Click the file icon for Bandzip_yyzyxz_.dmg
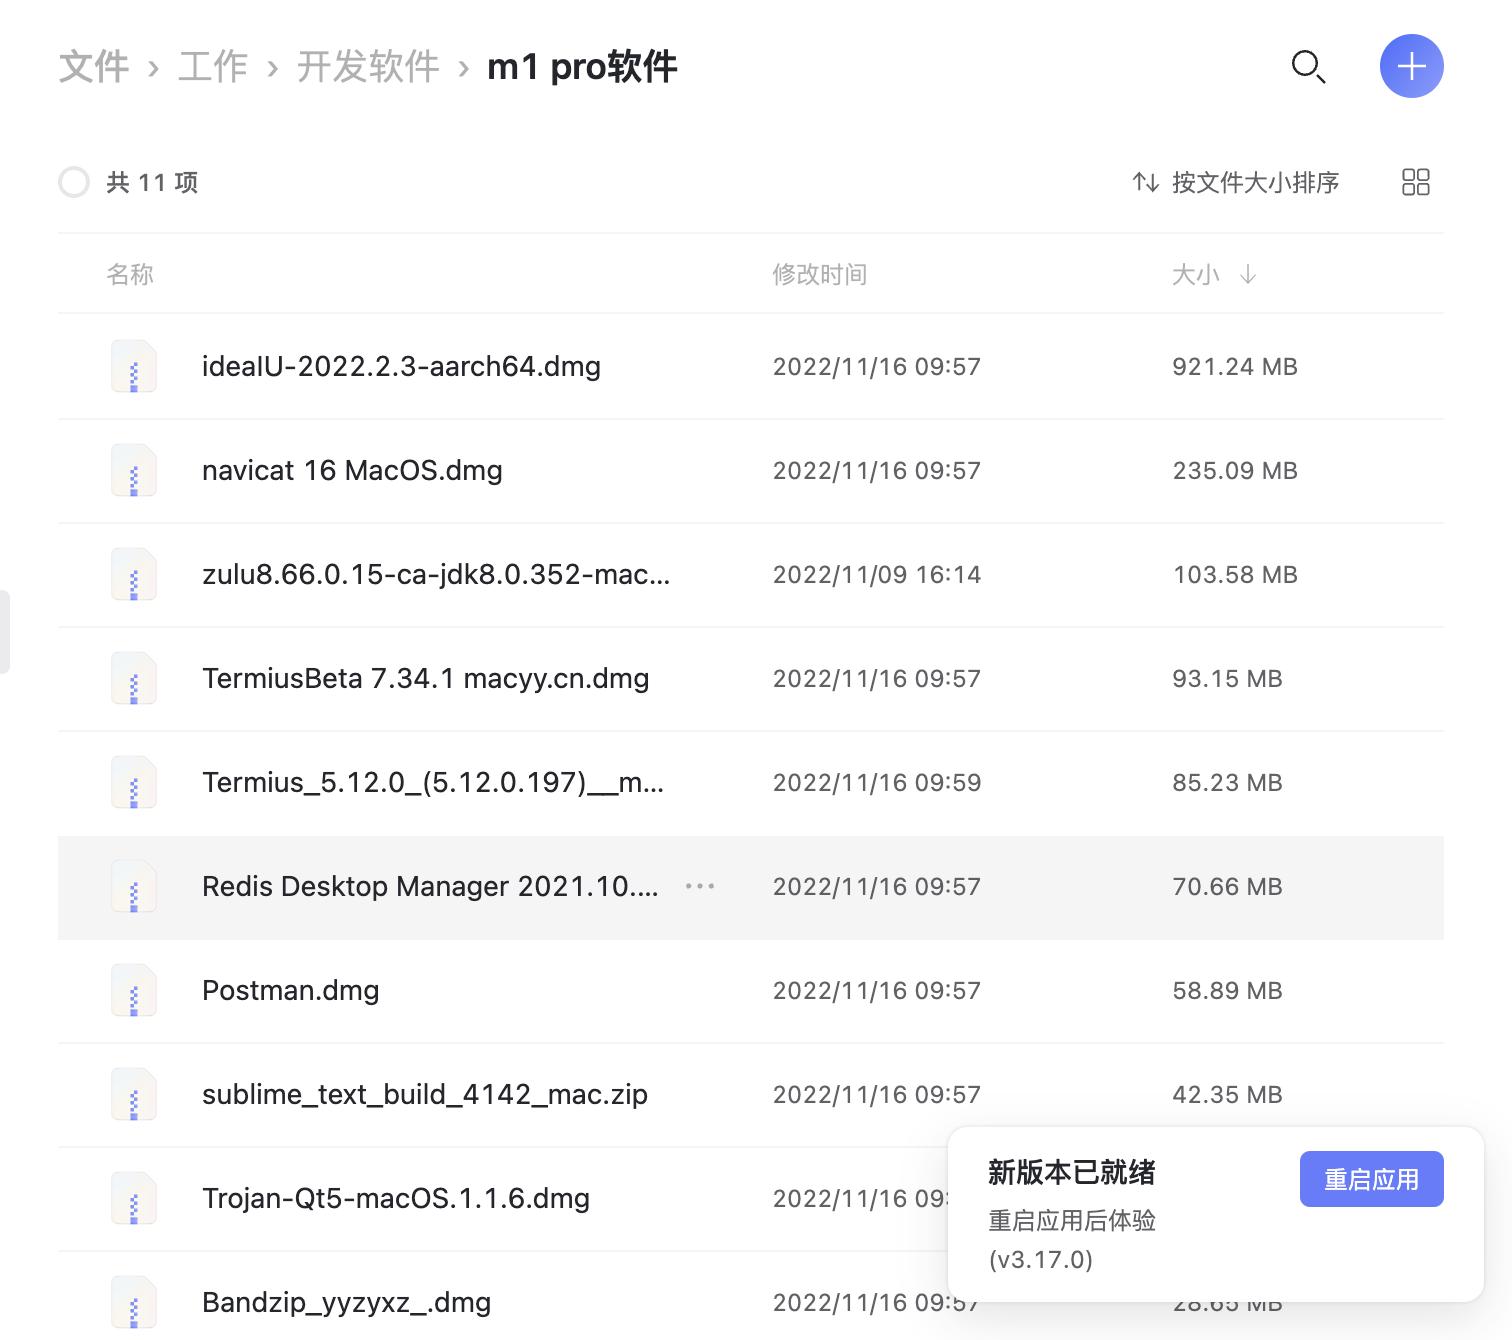 coord(134,1302)
